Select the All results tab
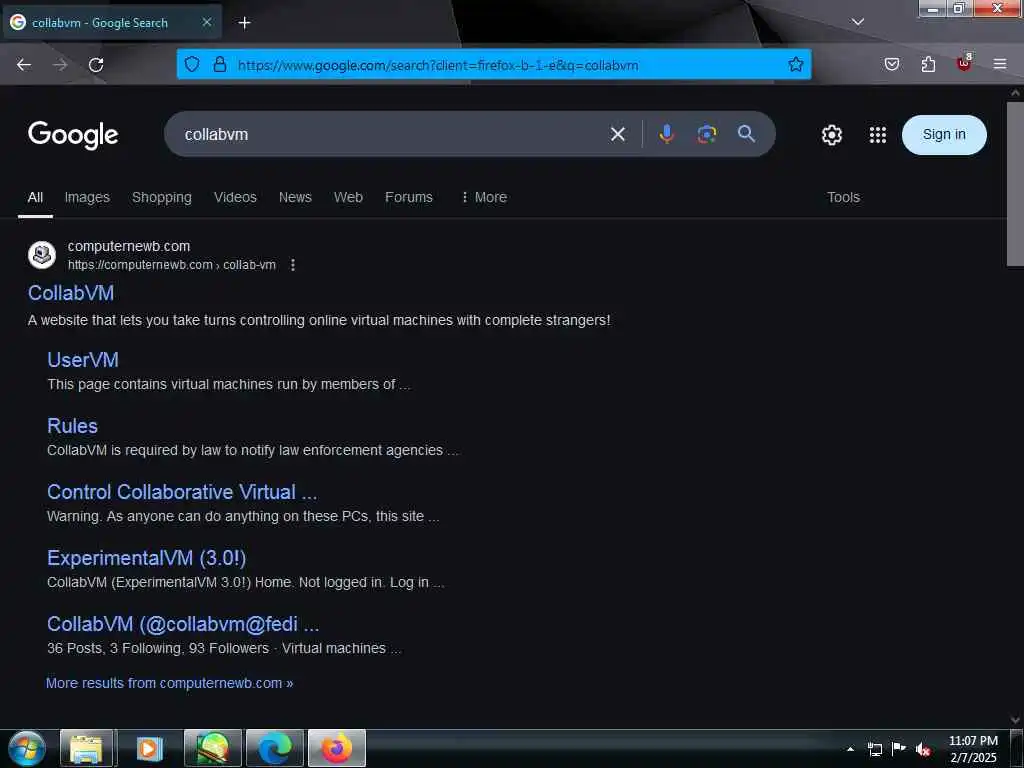The width and height of the screenshot is (1024, 768). coord(35,197)
